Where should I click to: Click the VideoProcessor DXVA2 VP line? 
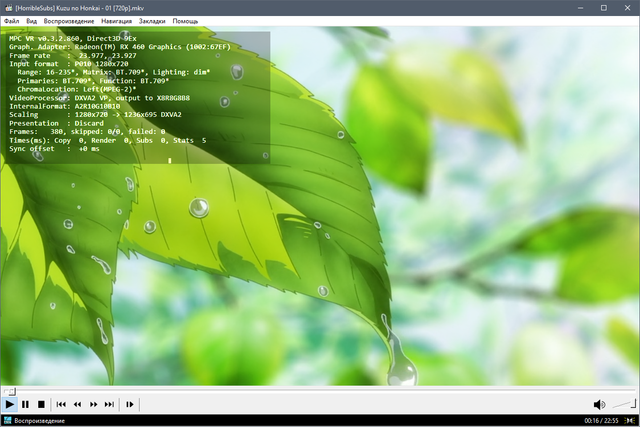coord(99,98)
